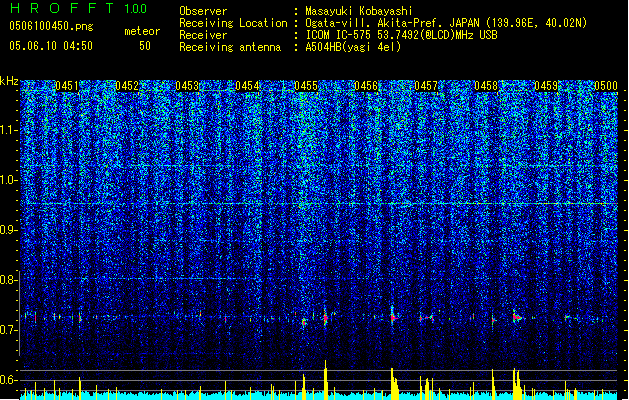Click the 0451 time marker

pyautogui.click(x=67, y=86)
